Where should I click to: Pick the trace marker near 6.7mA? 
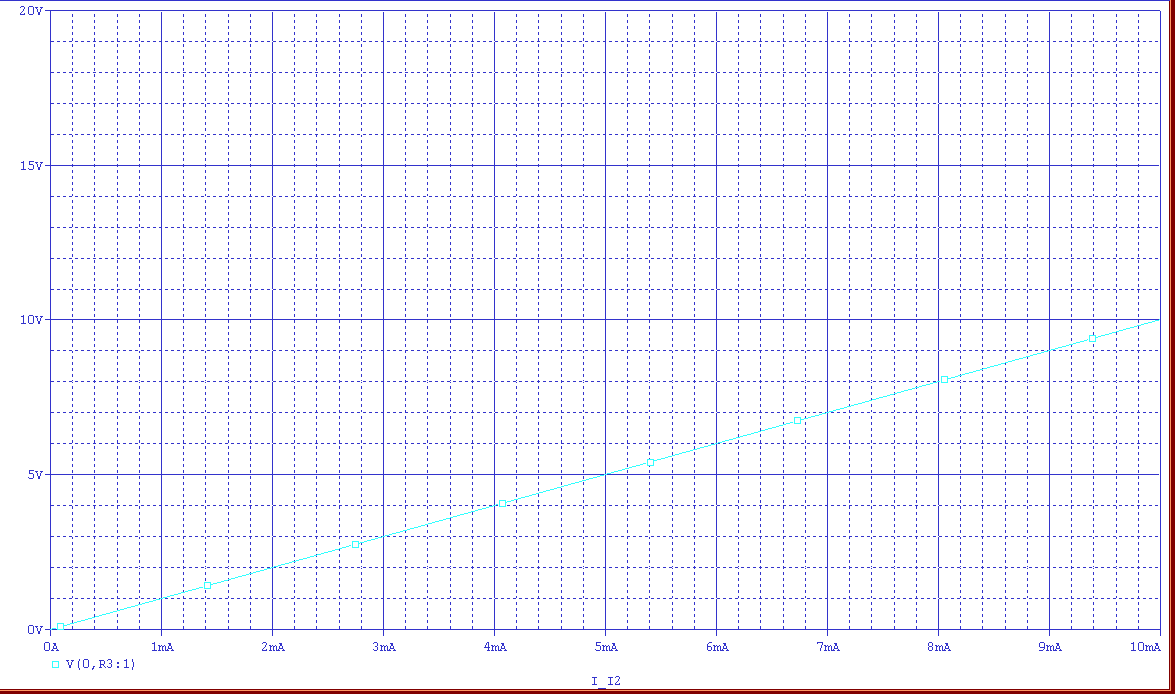(797, 421)
